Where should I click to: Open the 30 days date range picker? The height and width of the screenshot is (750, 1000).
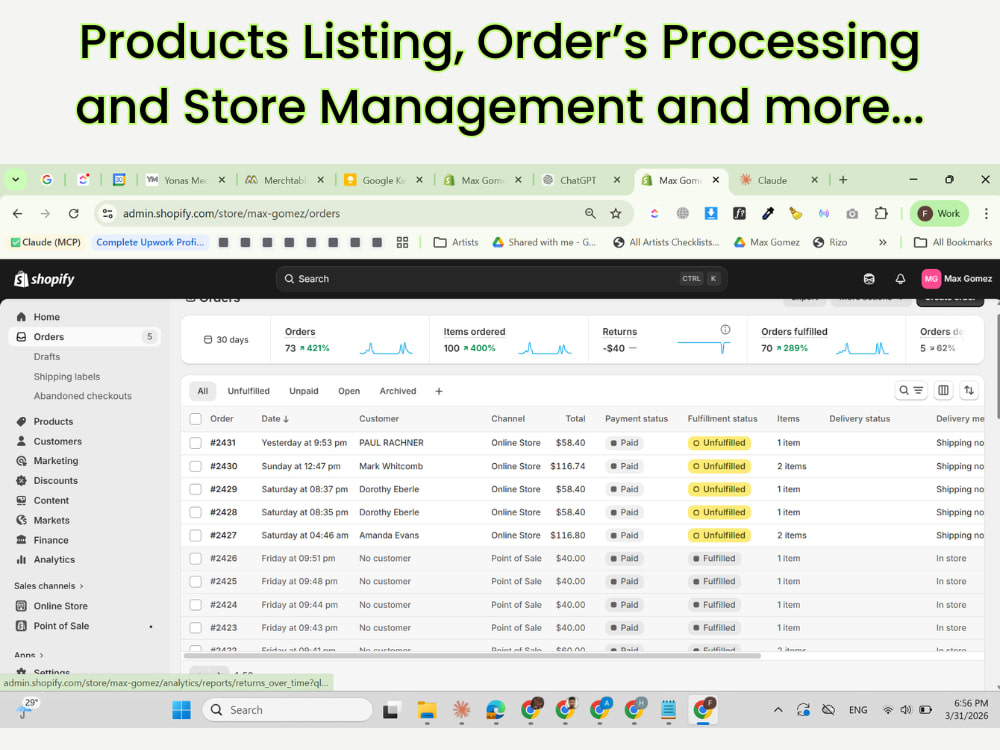pyautogui.click(x=226, y=339)
